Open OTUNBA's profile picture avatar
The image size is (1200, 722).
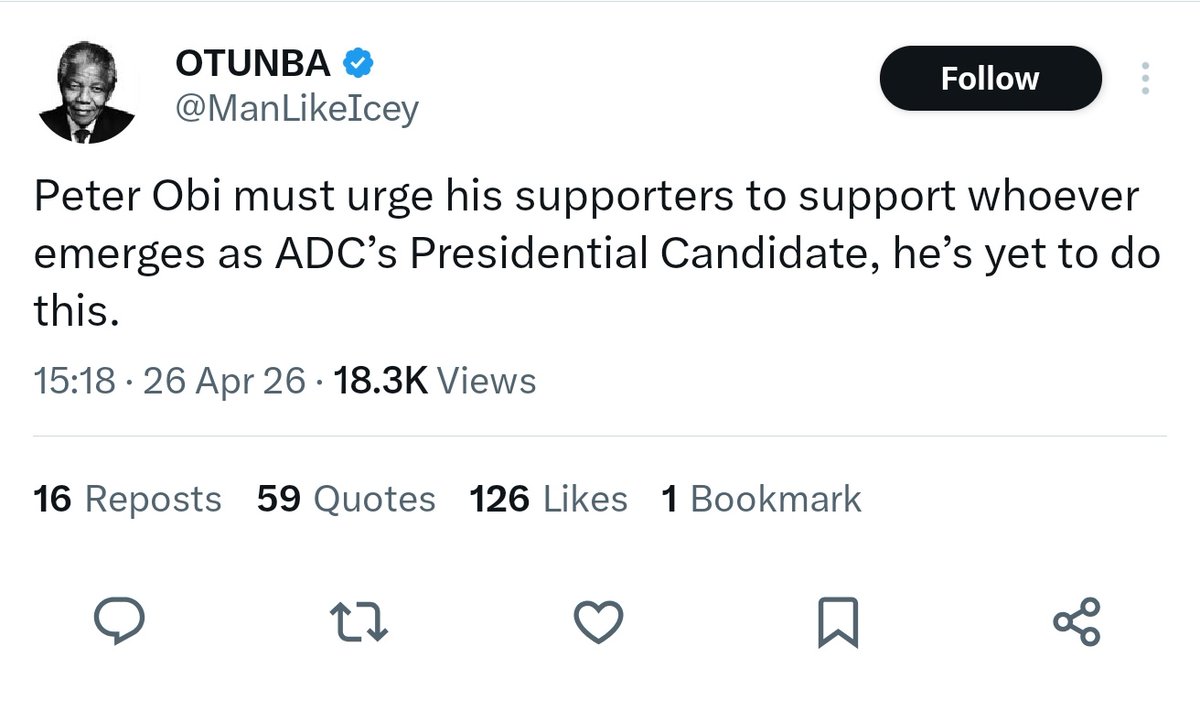click(x=86, y=94)
